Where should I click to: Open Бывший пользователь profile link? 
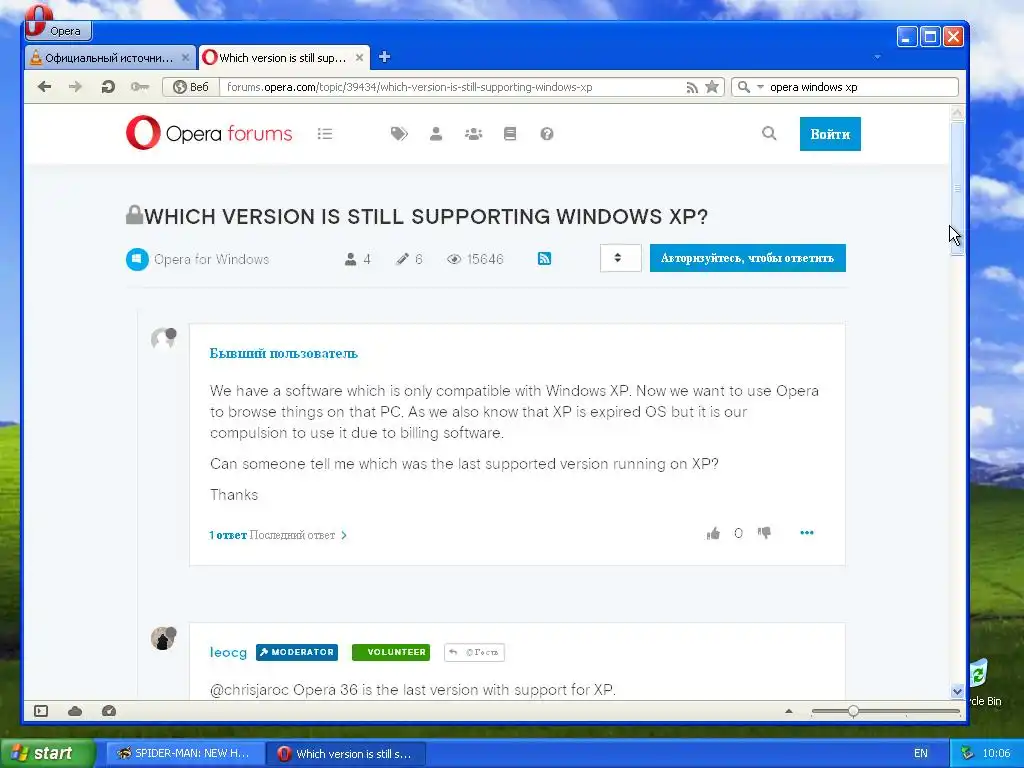(283, 353)
